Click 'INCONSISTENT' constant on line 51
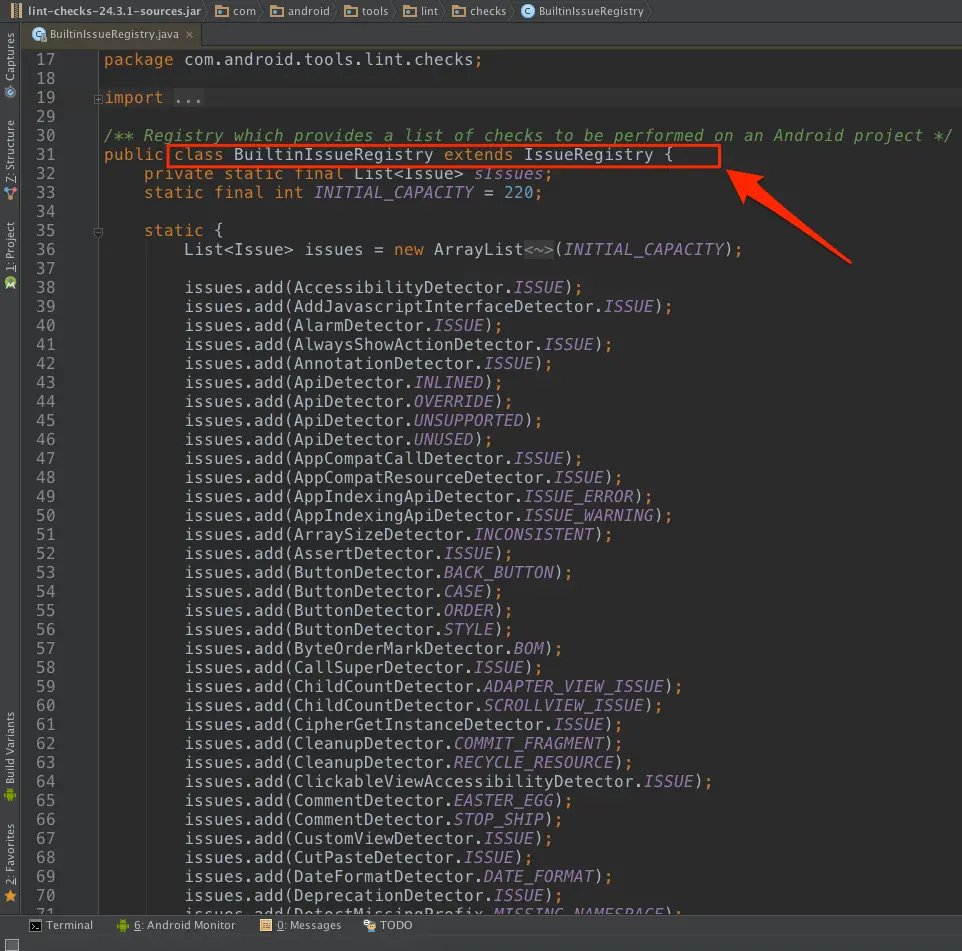Screen dimensions: 962x951 coord(533,534)
